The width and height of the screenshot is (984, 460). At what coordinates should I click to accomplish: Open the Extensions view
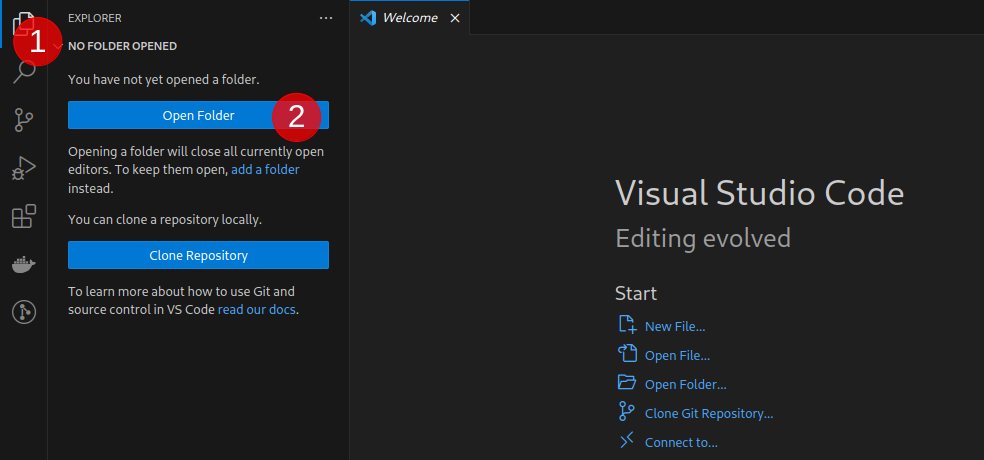[23, 216]
